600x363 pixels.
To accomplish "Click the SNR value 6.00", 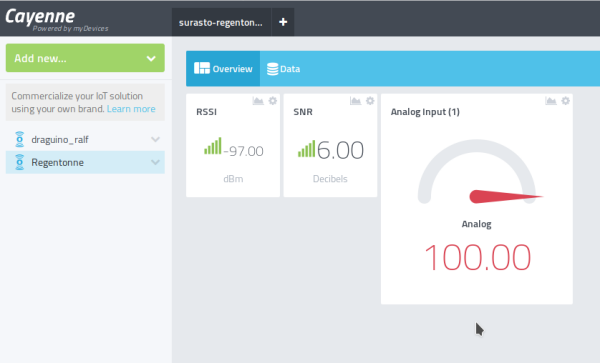I will pos(340,150).
